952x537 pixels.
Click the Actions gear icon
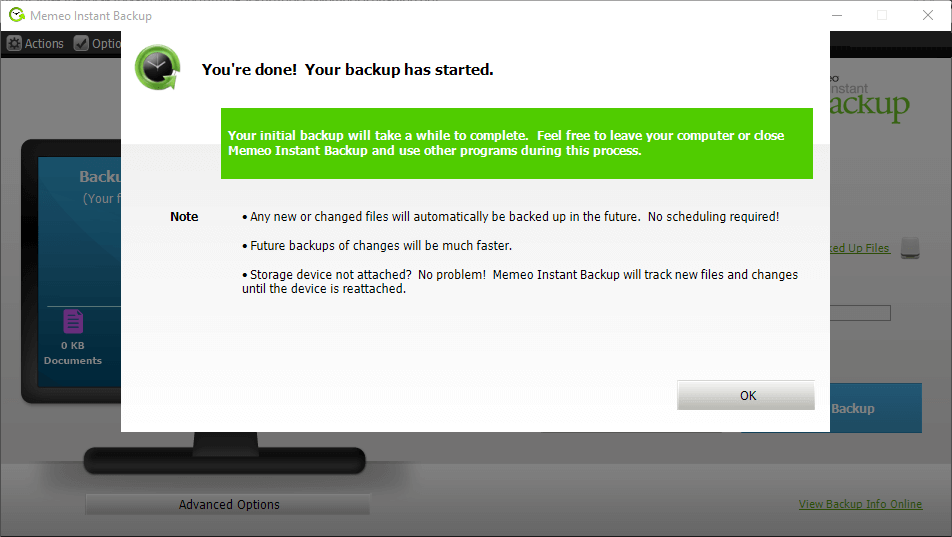click(x=14, y=44)
